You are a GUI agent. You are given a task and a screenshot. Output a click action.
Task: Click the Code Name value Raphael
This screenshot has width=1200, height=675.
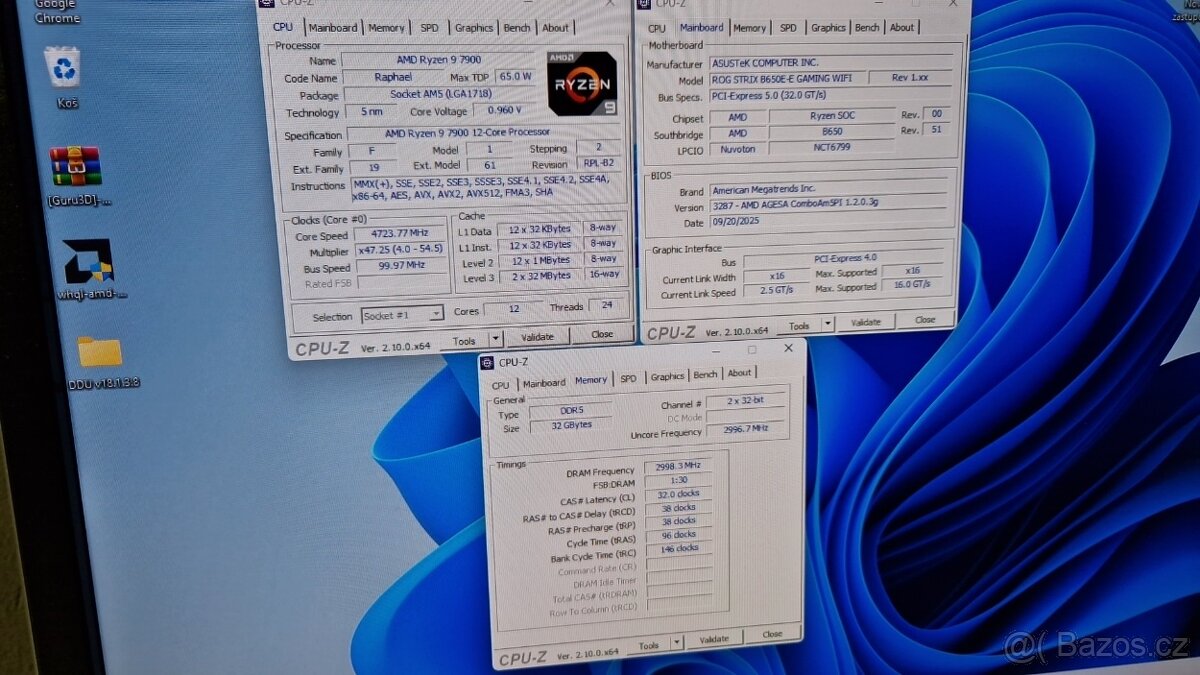[392, 77]
